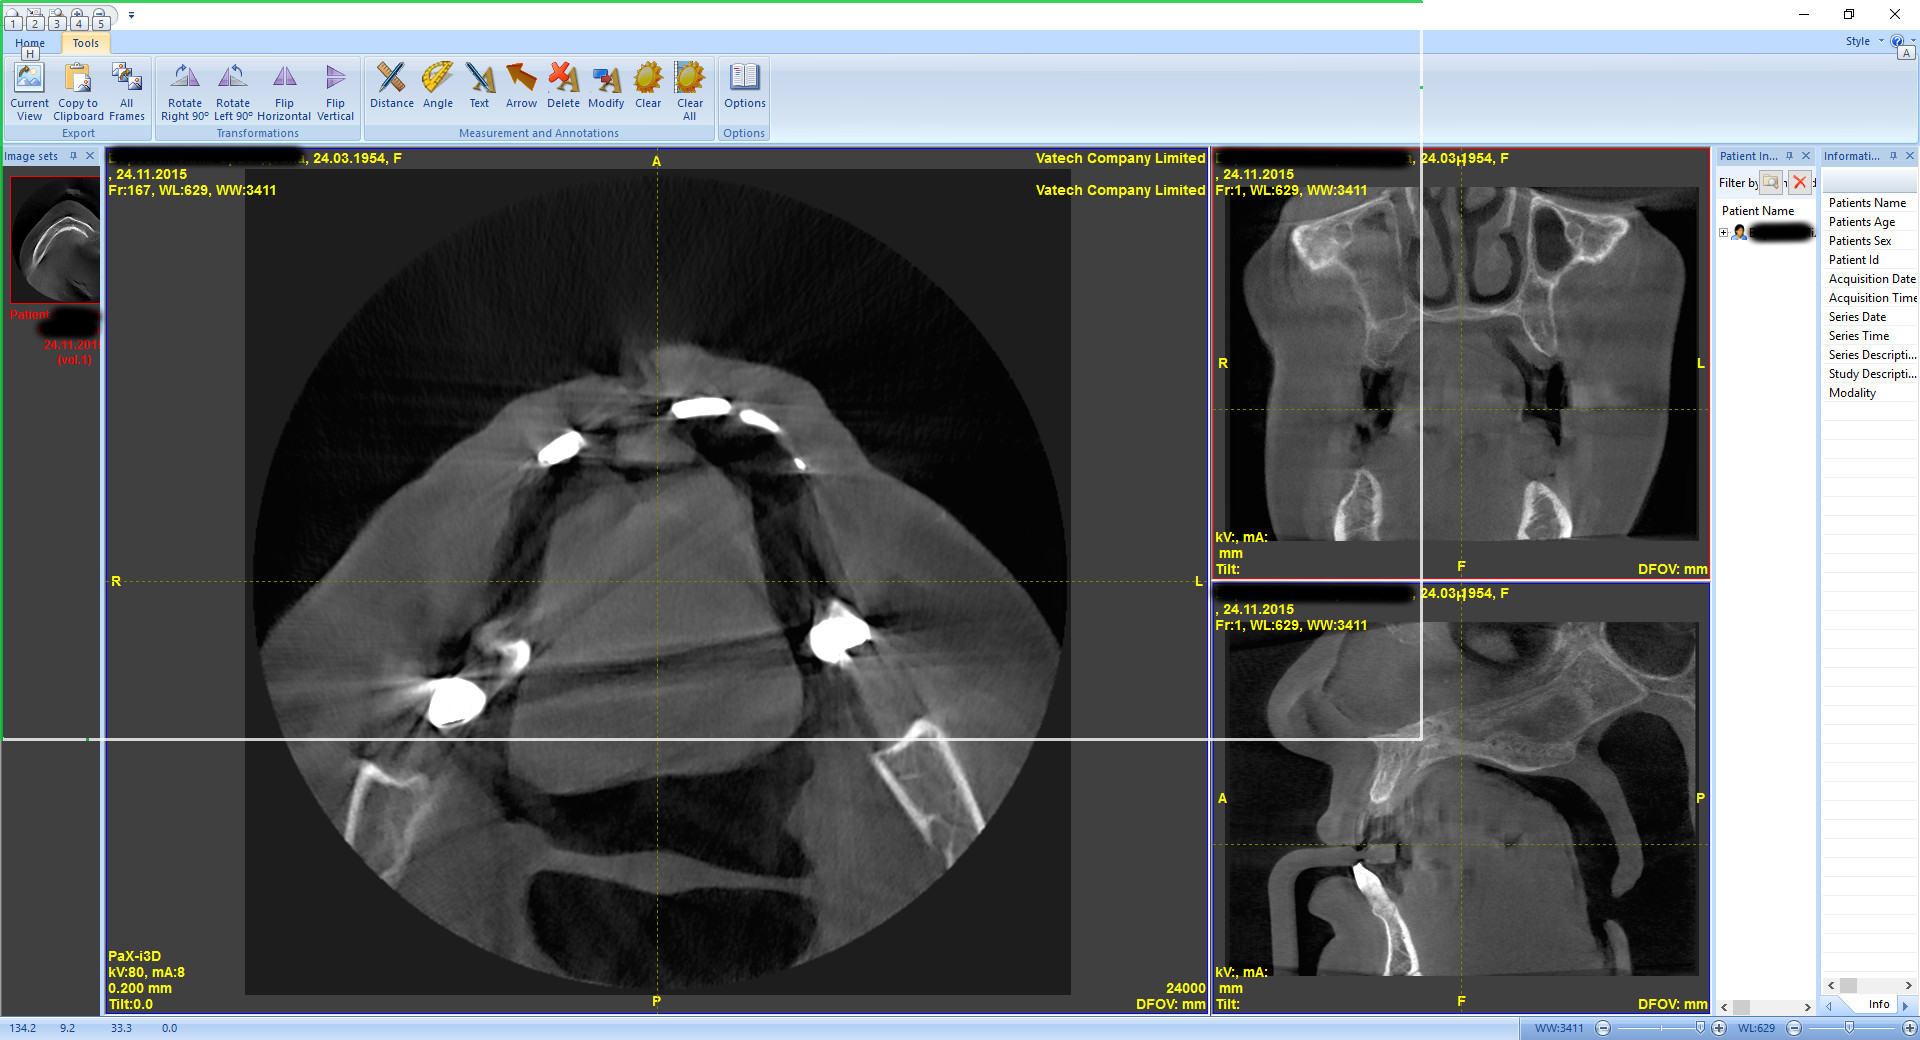This screenshot has width=1920, height=1040.
Task: Click the WL window level slider handle
Action: [1849, 1028]
